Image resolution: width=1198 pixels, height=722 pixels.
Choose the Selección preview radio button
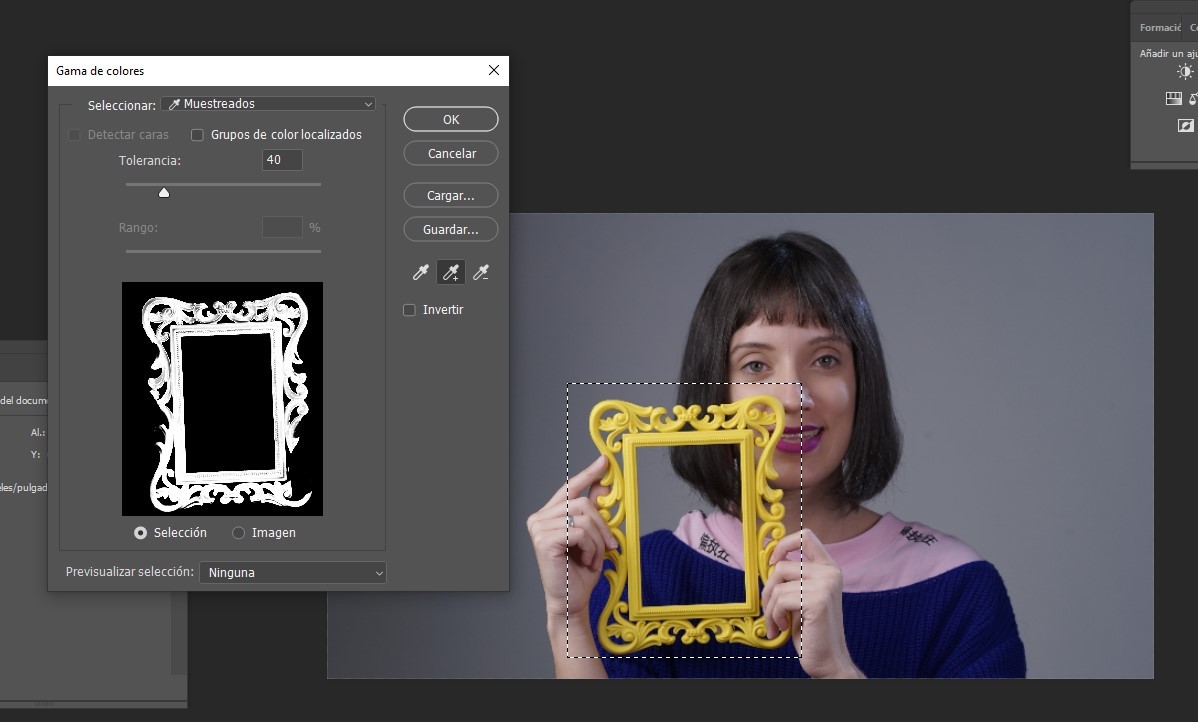click(x=140, y=533)
